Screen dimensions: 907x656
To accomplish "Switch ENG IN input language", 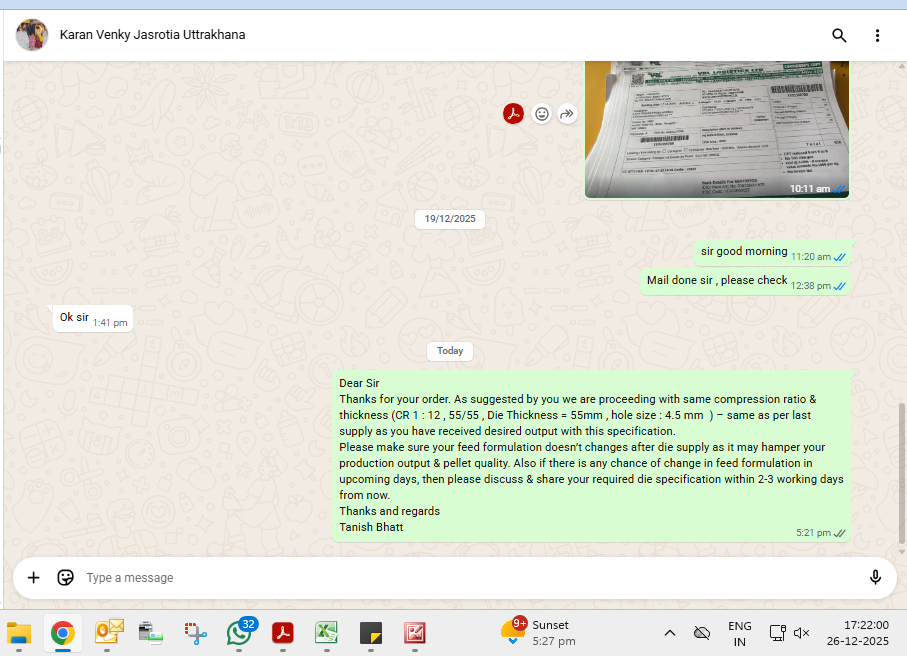I will click(x=739, y=633).
